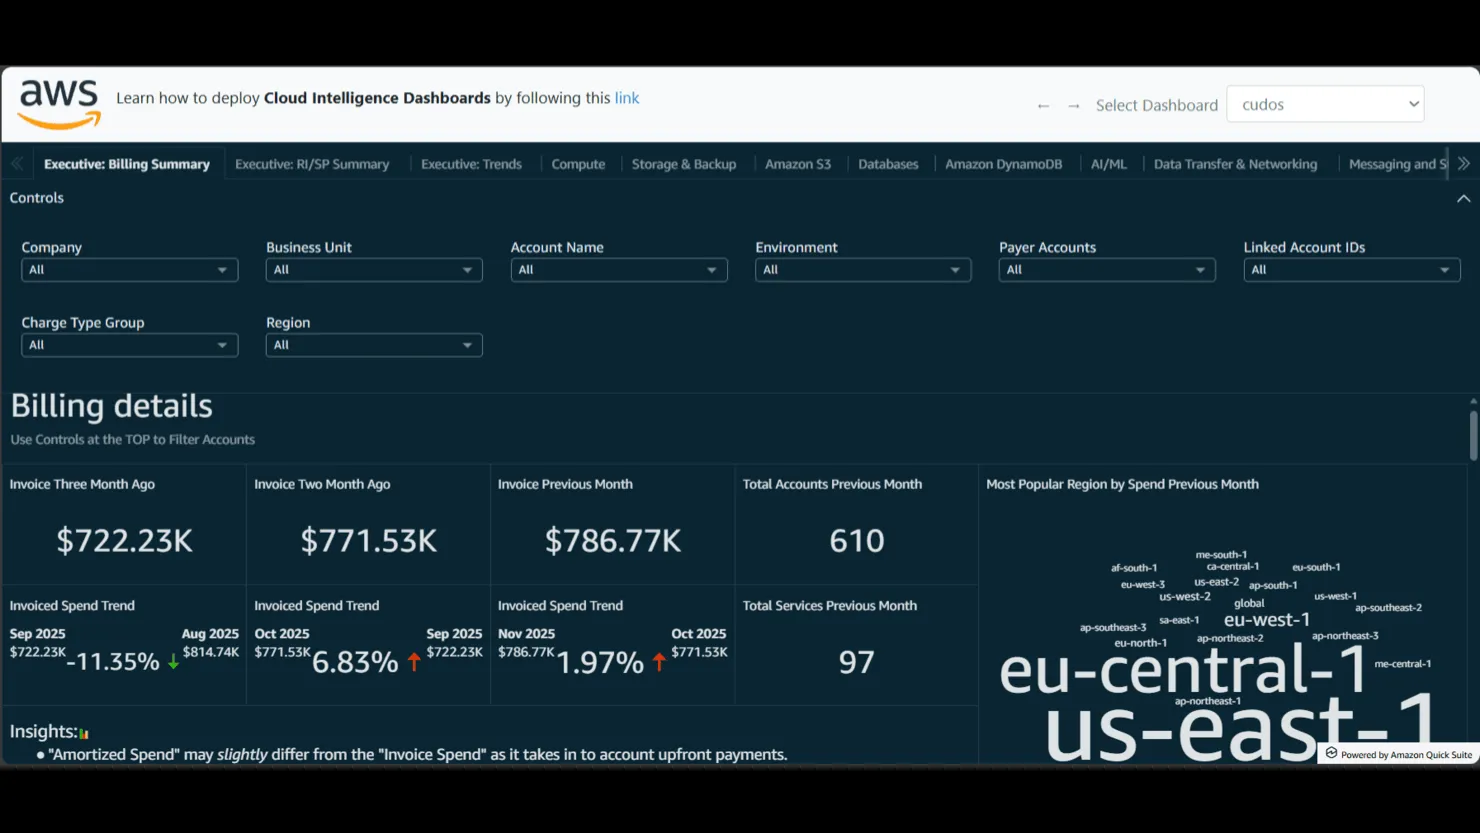Select the Amazon DynamoDB tab

tap(1003, 164)
